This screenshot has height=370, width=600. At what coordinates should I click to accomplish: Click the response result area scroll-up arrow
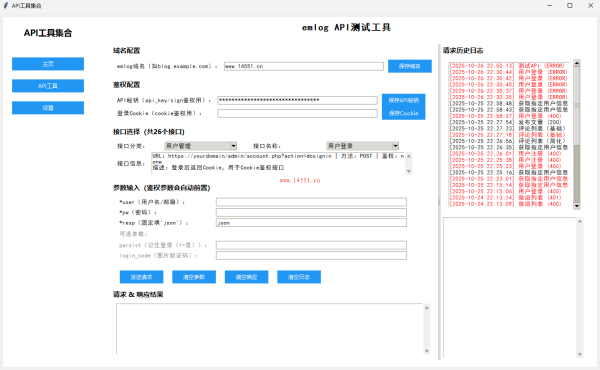click(x=427, y=308)
